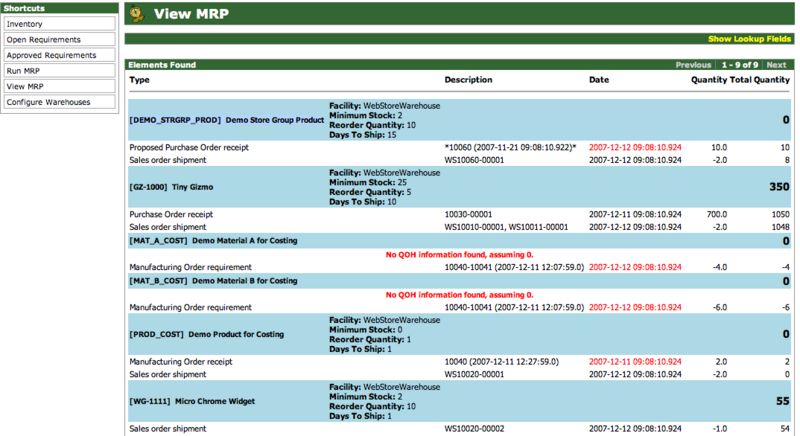The image size is (800, 436).
Task: Click Manufacturing Order receipt row
Action: tap(459, 362)
